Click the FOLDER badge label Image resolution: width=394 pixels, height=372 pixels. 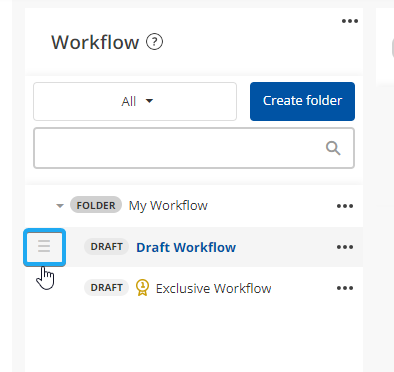[96, 205]
